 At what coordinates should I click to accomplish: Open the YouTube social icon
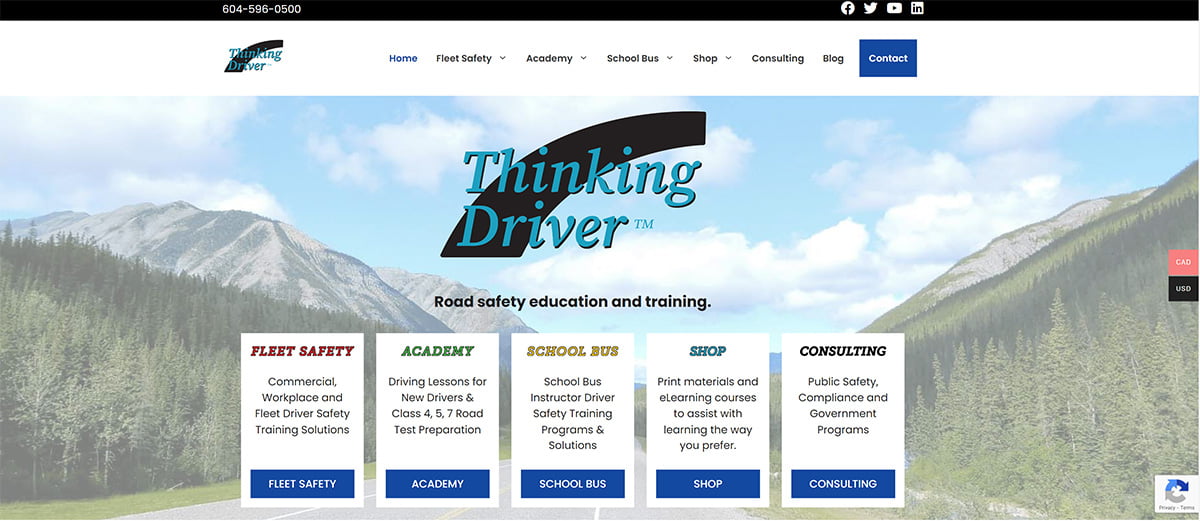[x=894, y=9]
